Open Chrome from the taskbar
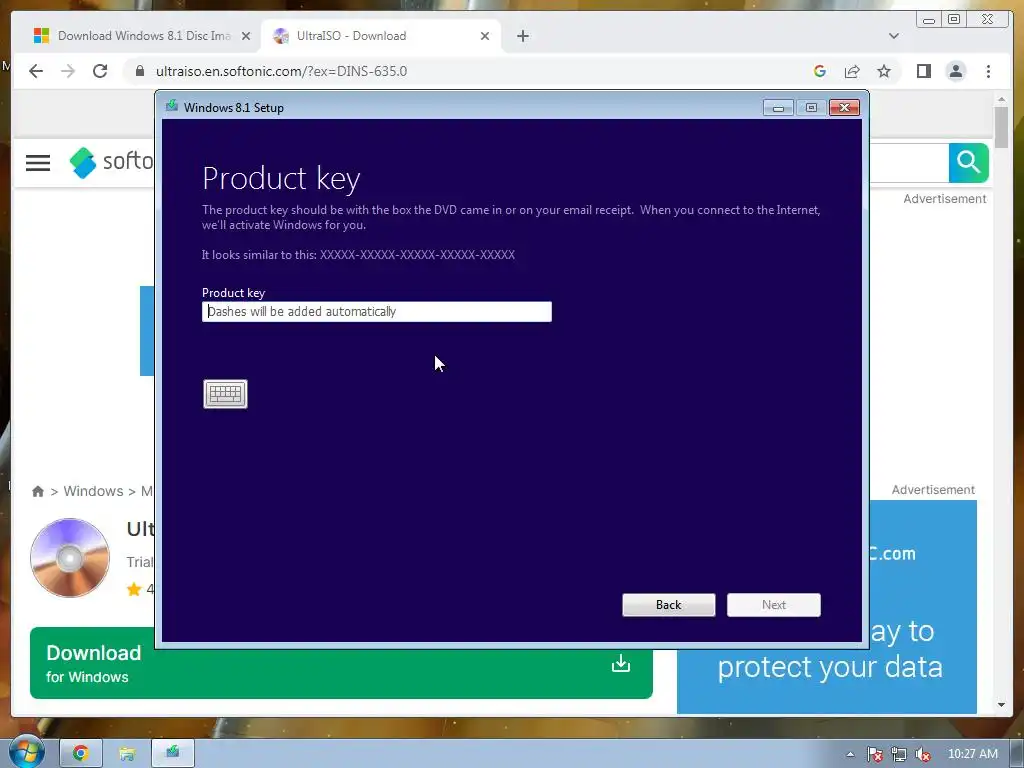Viewport: 1024px width, 768px height. pyautogui.click(x=80, y=753)
